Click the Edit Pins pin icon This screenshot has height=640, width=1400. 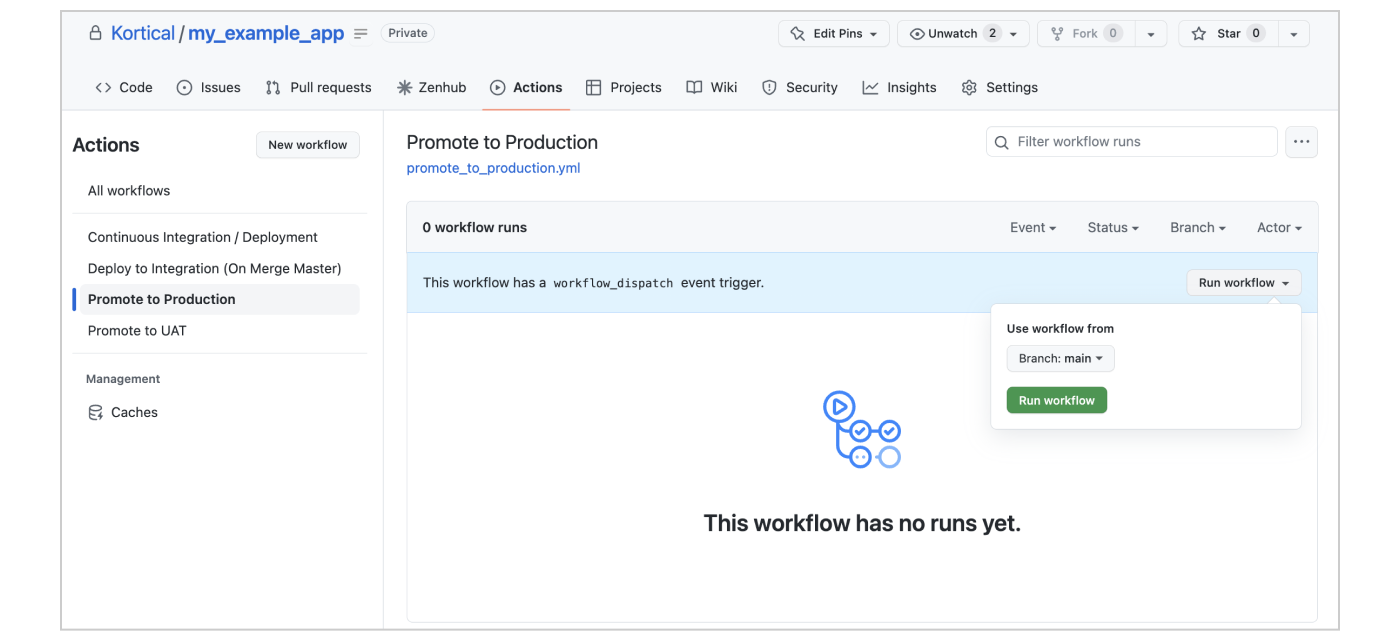[796, 33]
